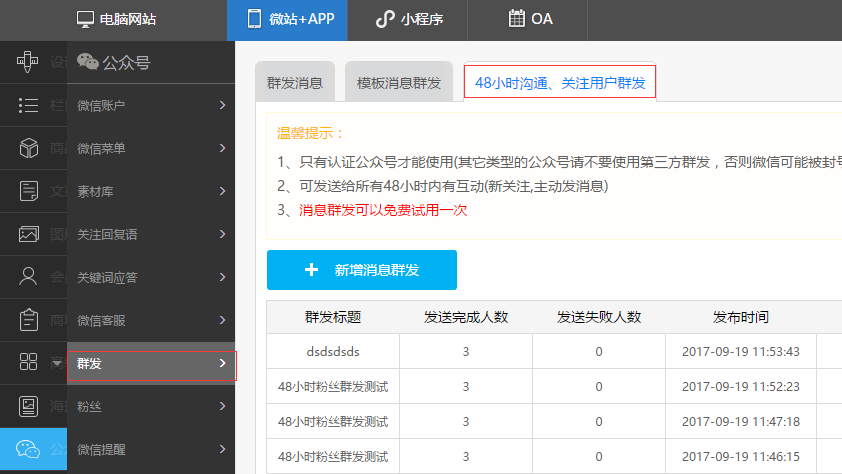
Task: Click the 发送失败人数 column header
Action: click(x=599, y=317)
